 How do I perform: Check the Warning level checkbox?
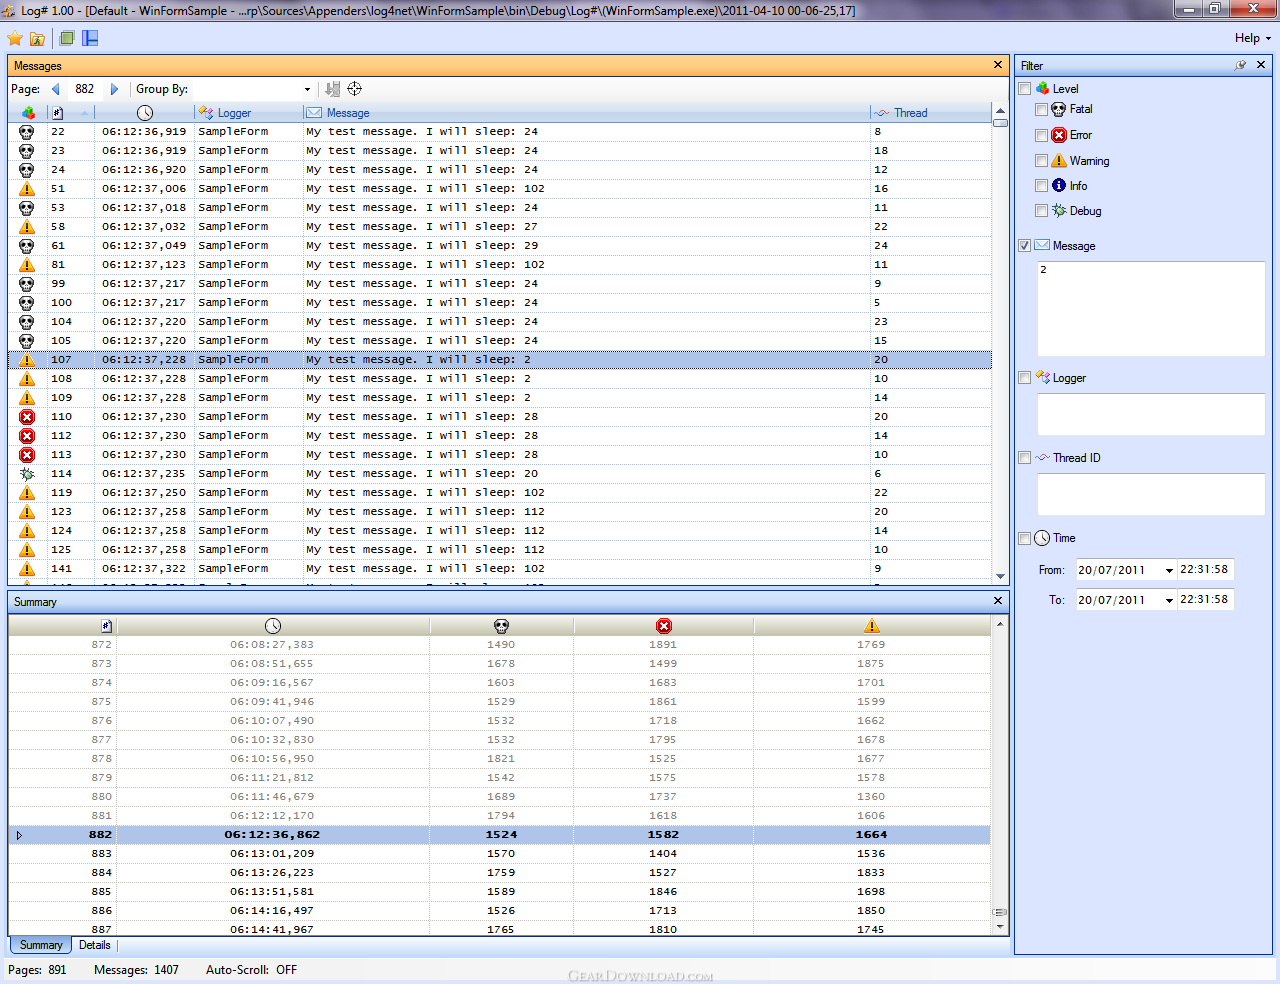pos(1042,161)
